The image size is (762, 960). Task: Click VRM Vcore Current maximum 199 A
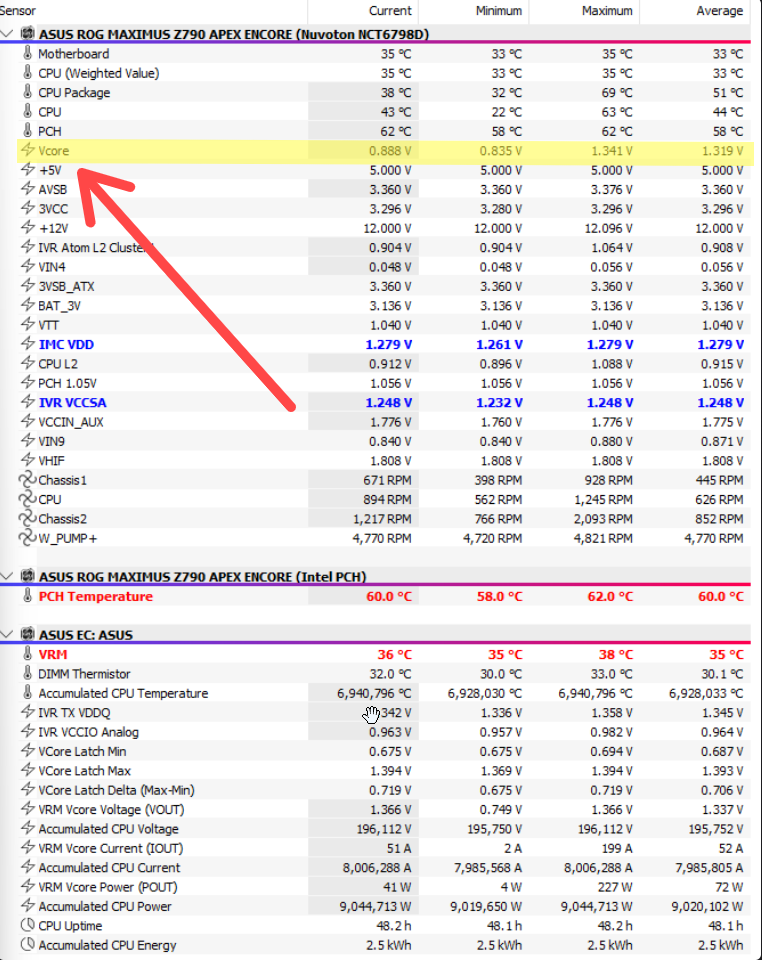click(x=616, y=849)
